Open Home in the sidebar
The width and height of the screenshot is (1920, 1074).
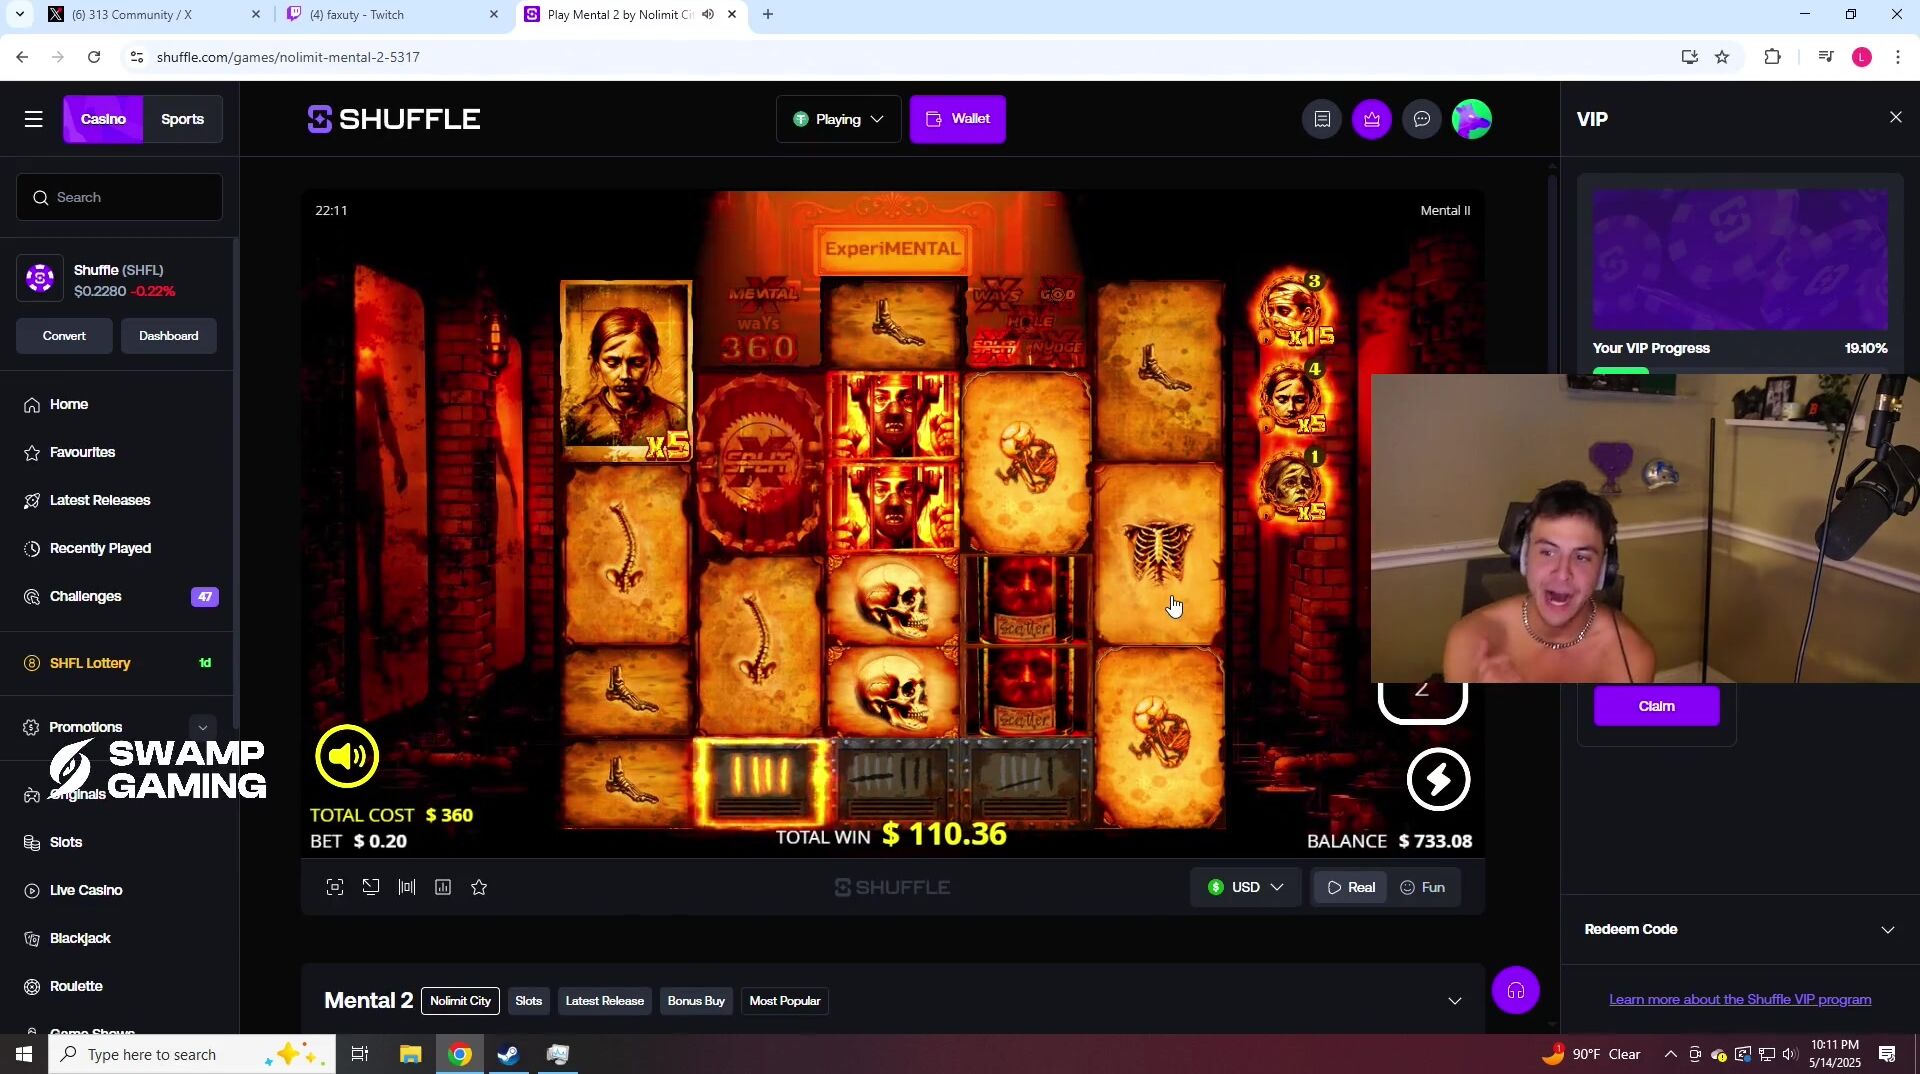coord(69,404)
